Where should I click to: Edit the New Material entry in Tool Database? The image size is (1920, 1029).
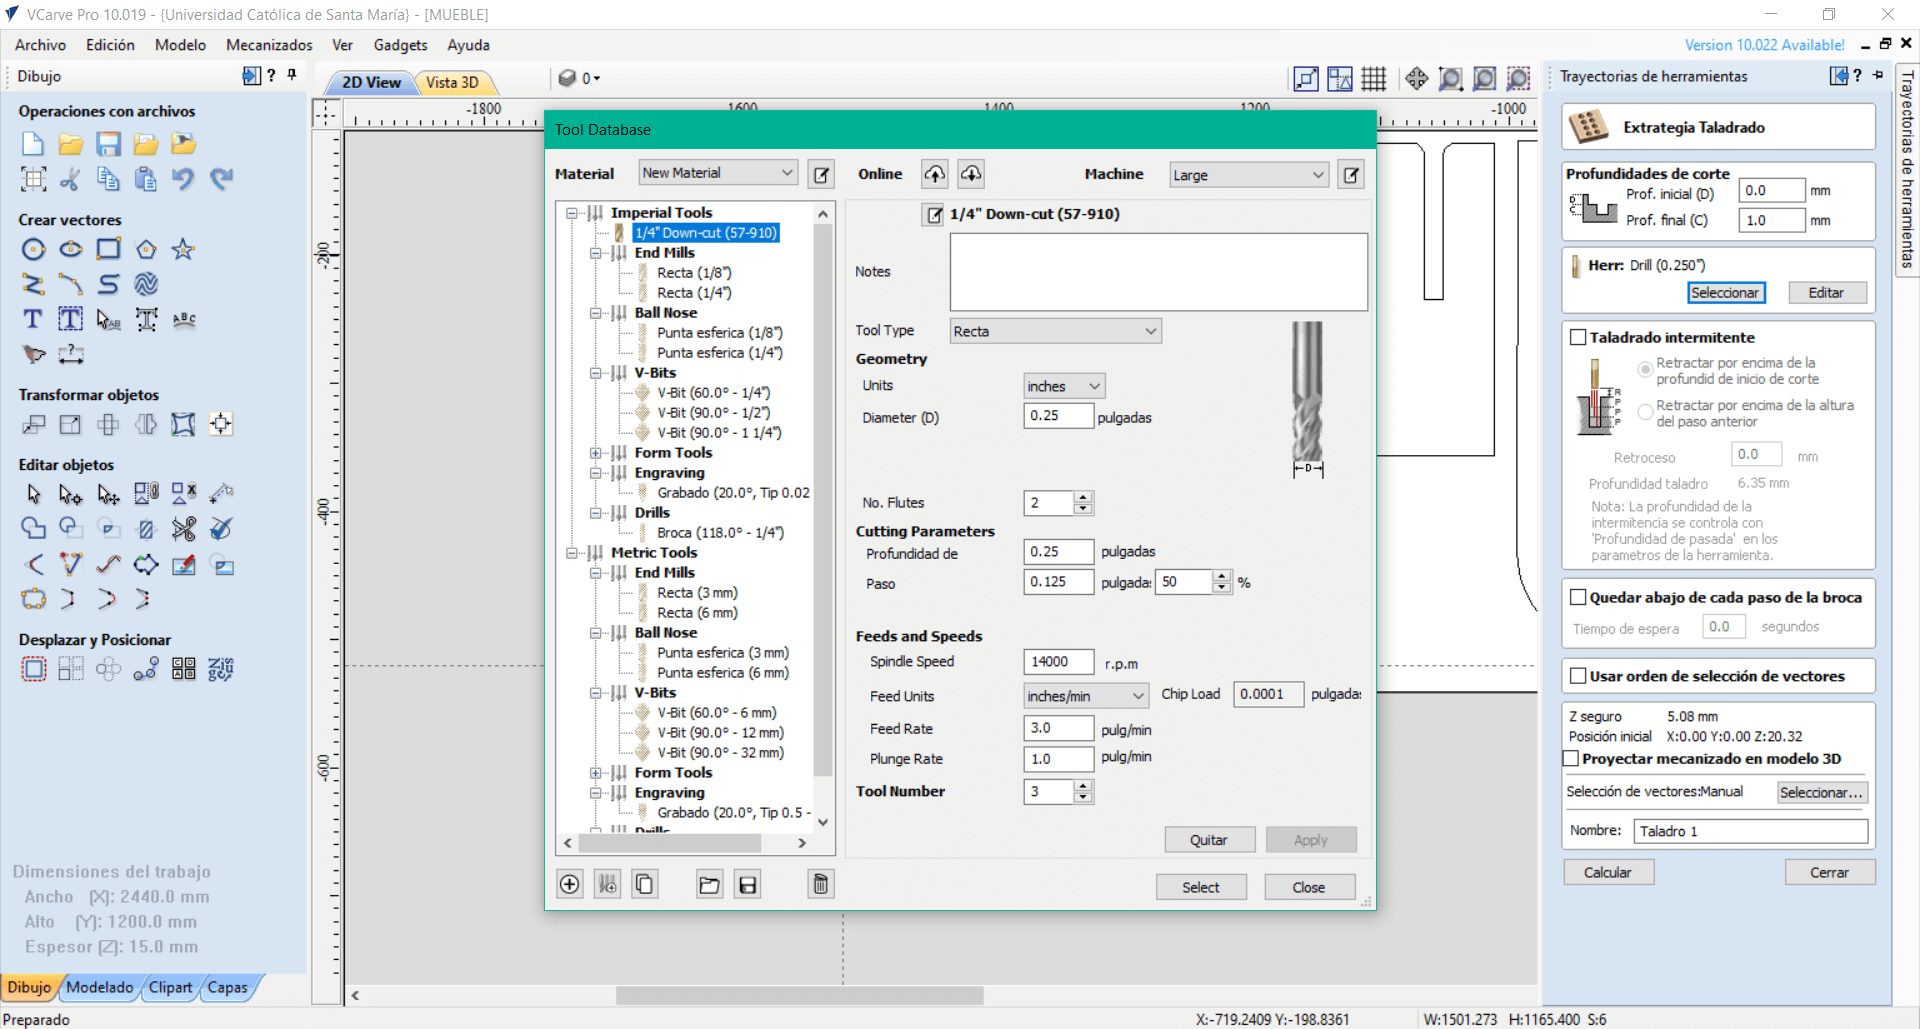point(821,175)
